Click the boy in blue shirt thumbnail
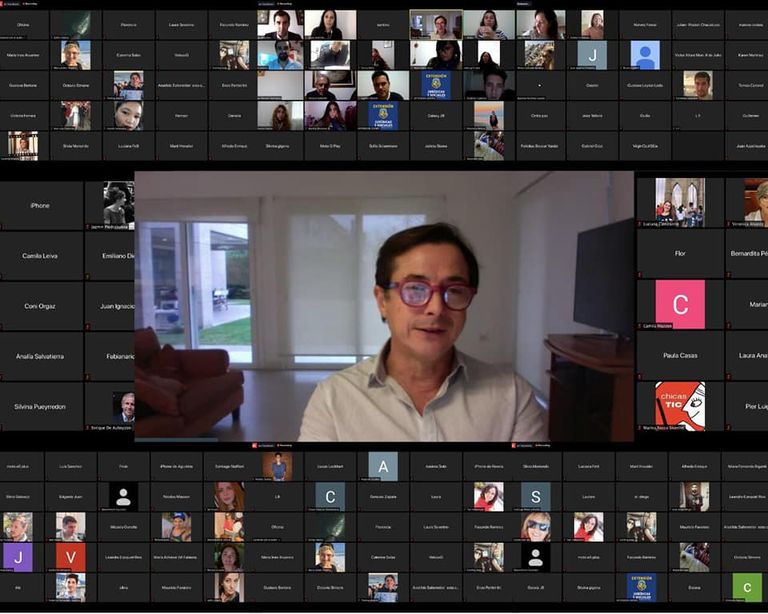Screen dimensions: 768x614 (x=278, y=466)
